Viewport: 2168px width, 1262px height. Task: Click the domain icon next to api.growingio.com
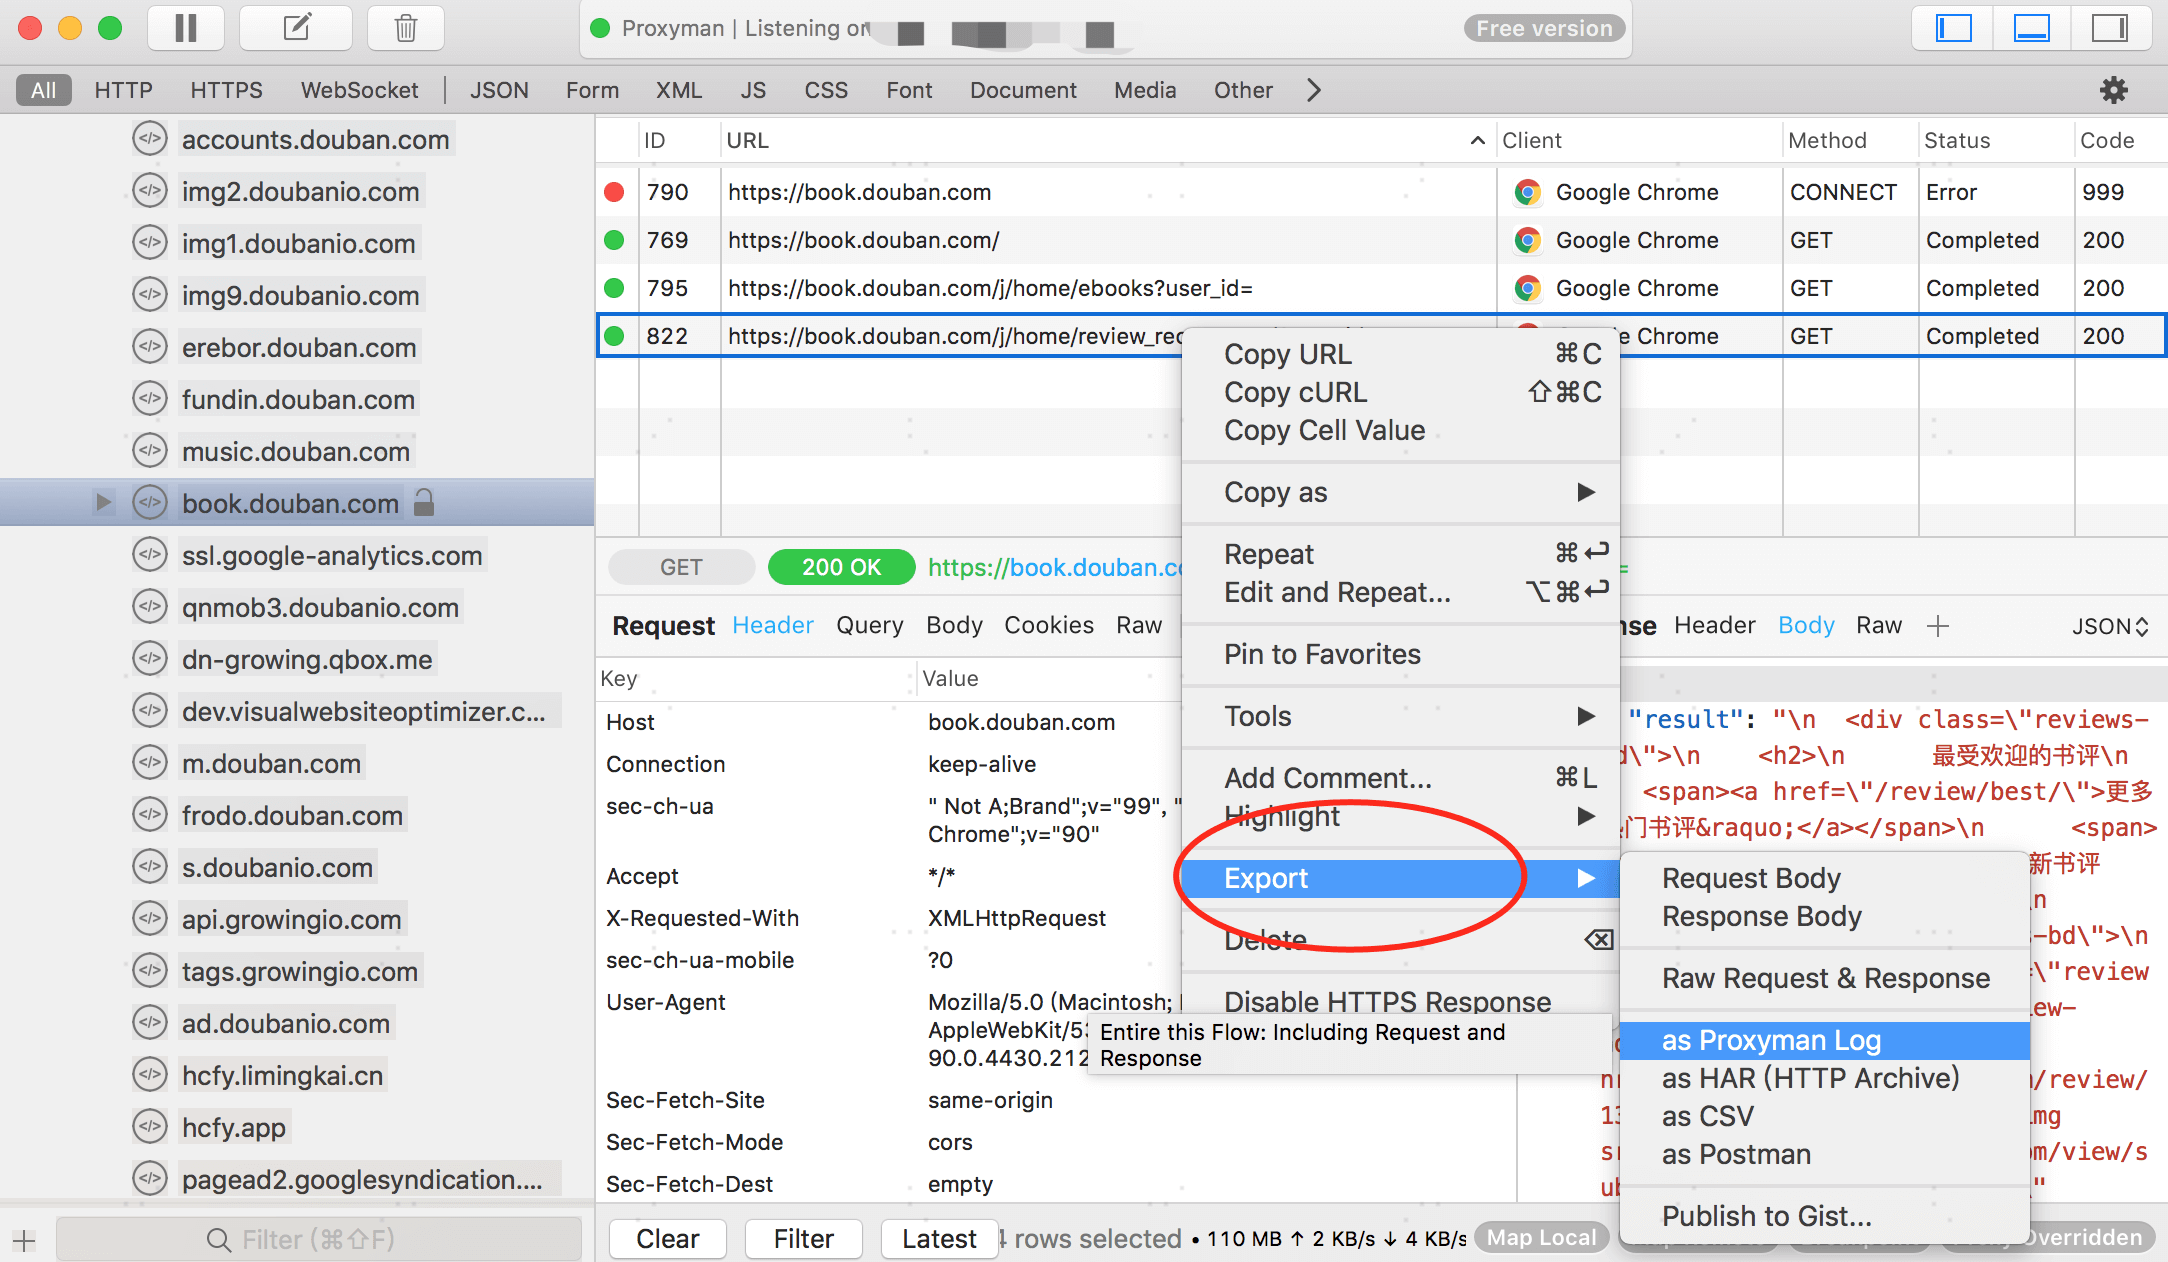click(x=150, y=918)
